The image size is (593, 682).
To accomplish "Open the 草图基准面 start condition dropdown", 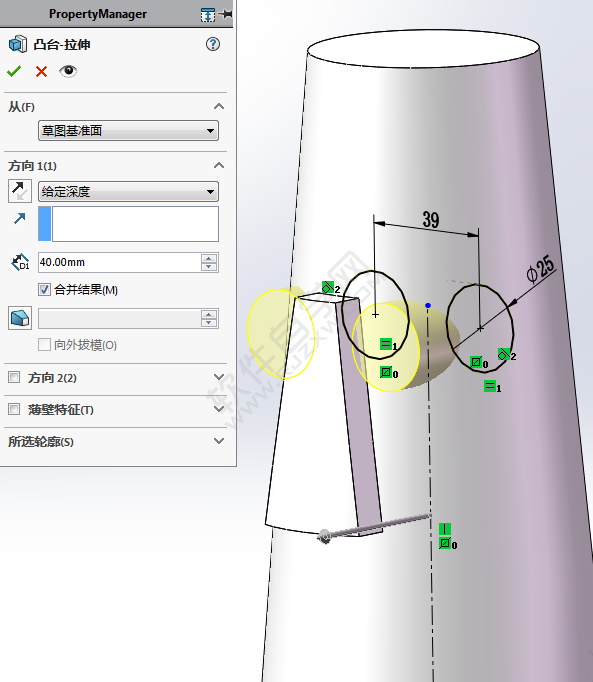I will point(128,130).
